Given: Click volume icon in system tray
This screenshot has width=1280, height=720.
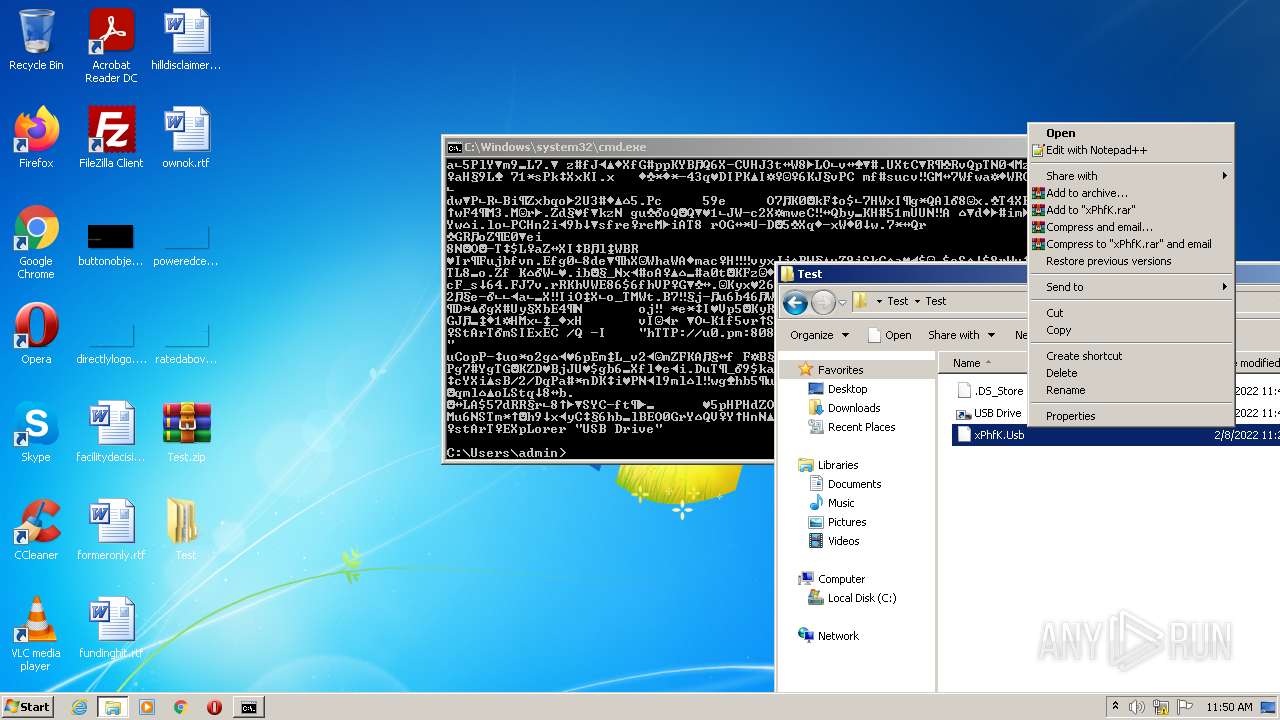Looking at the screenshot, I should coord(1137,707).
